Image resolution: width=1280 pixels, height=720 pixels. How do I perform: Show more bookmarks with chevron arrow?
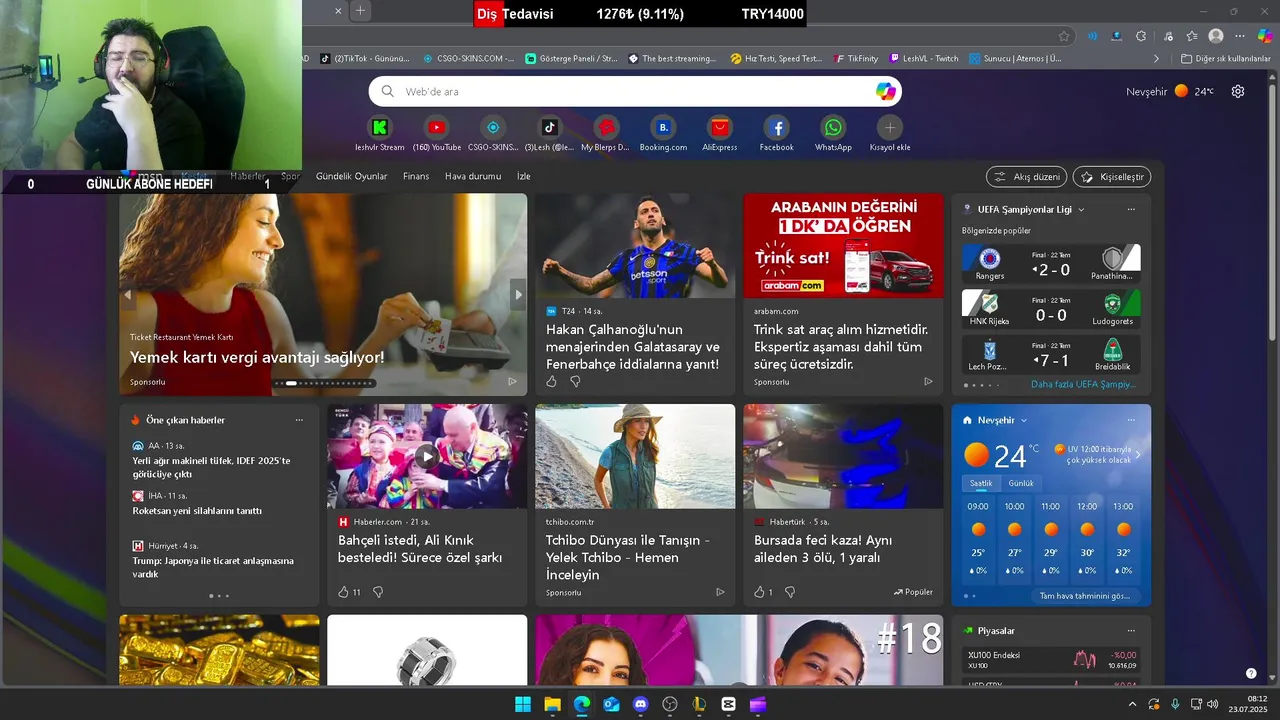click(1157, 58)
